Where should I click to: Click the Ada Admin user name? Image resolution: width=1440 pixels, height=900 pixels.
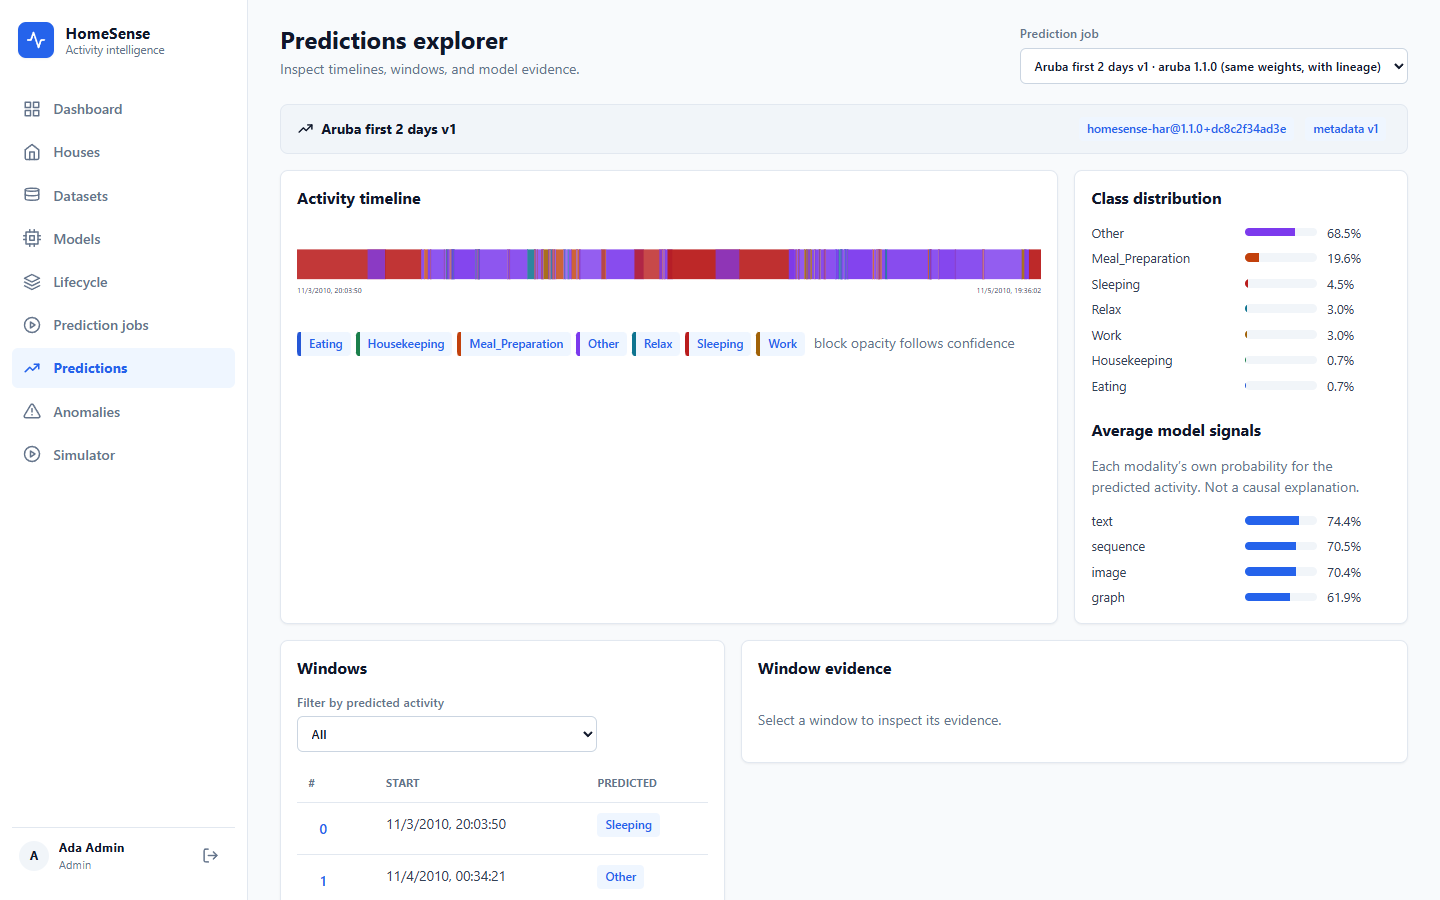pos(91,847)
